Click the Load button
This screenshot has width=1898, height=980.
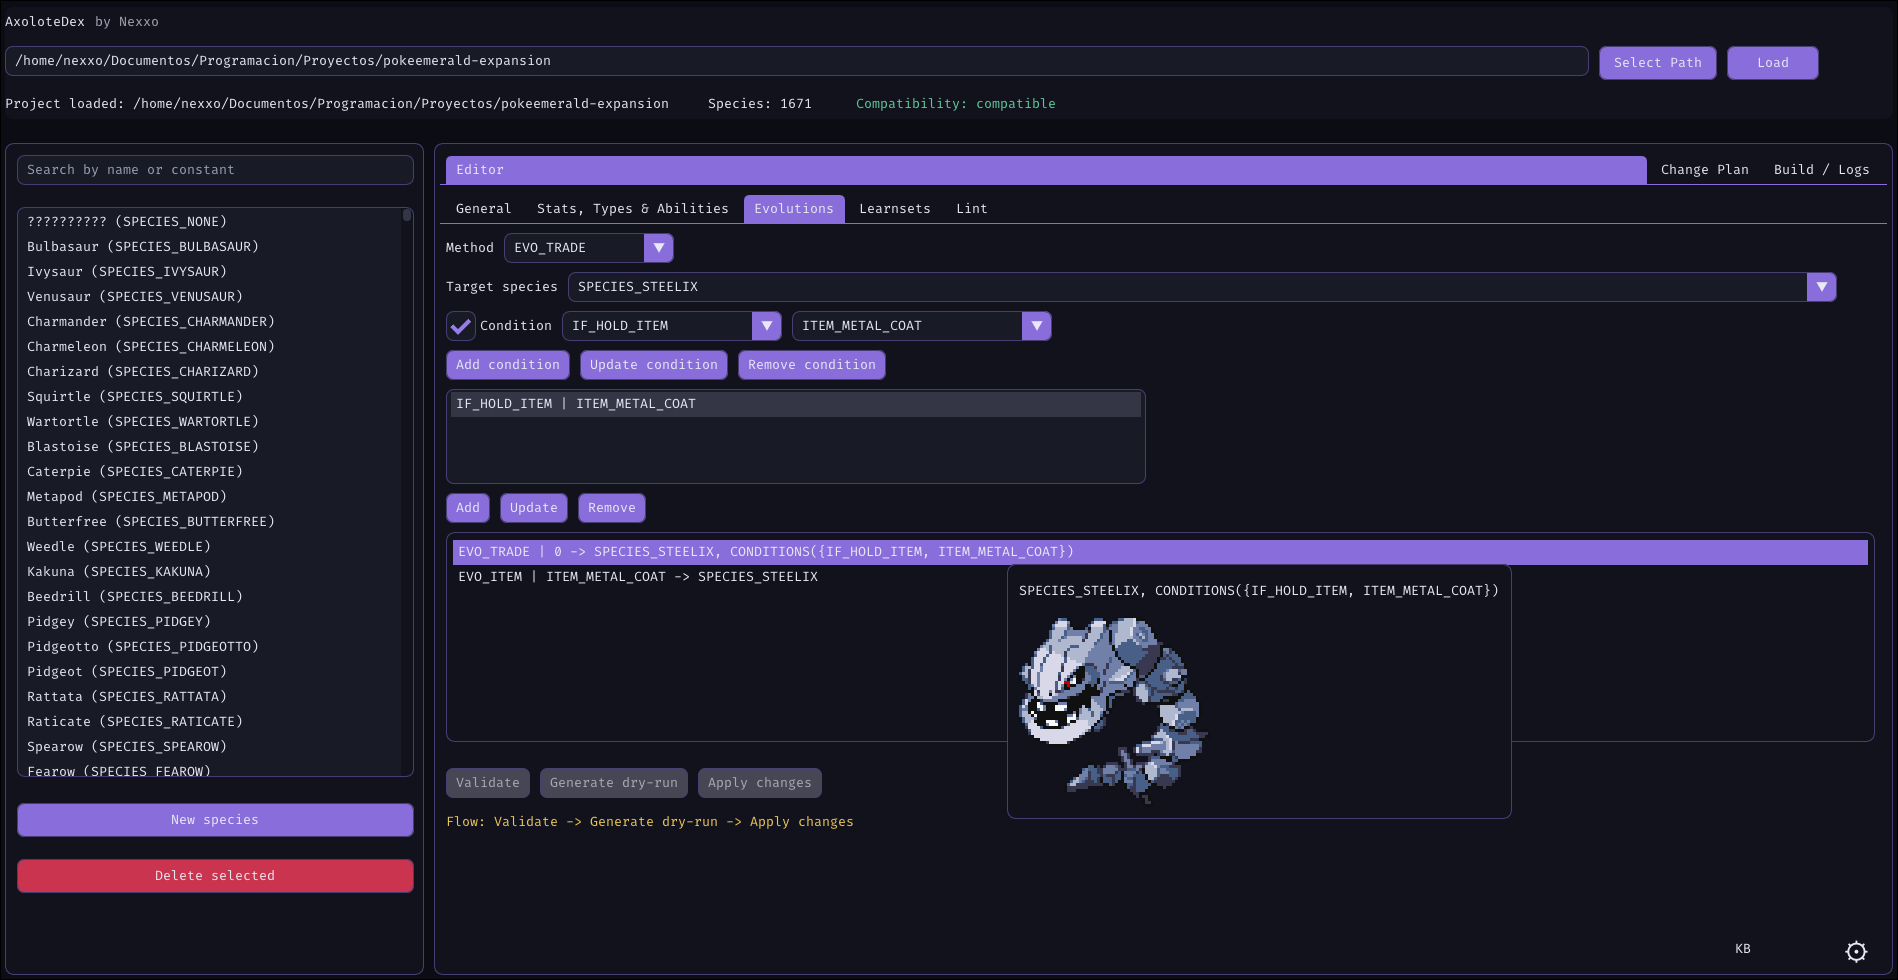(x=1773, y=63)
